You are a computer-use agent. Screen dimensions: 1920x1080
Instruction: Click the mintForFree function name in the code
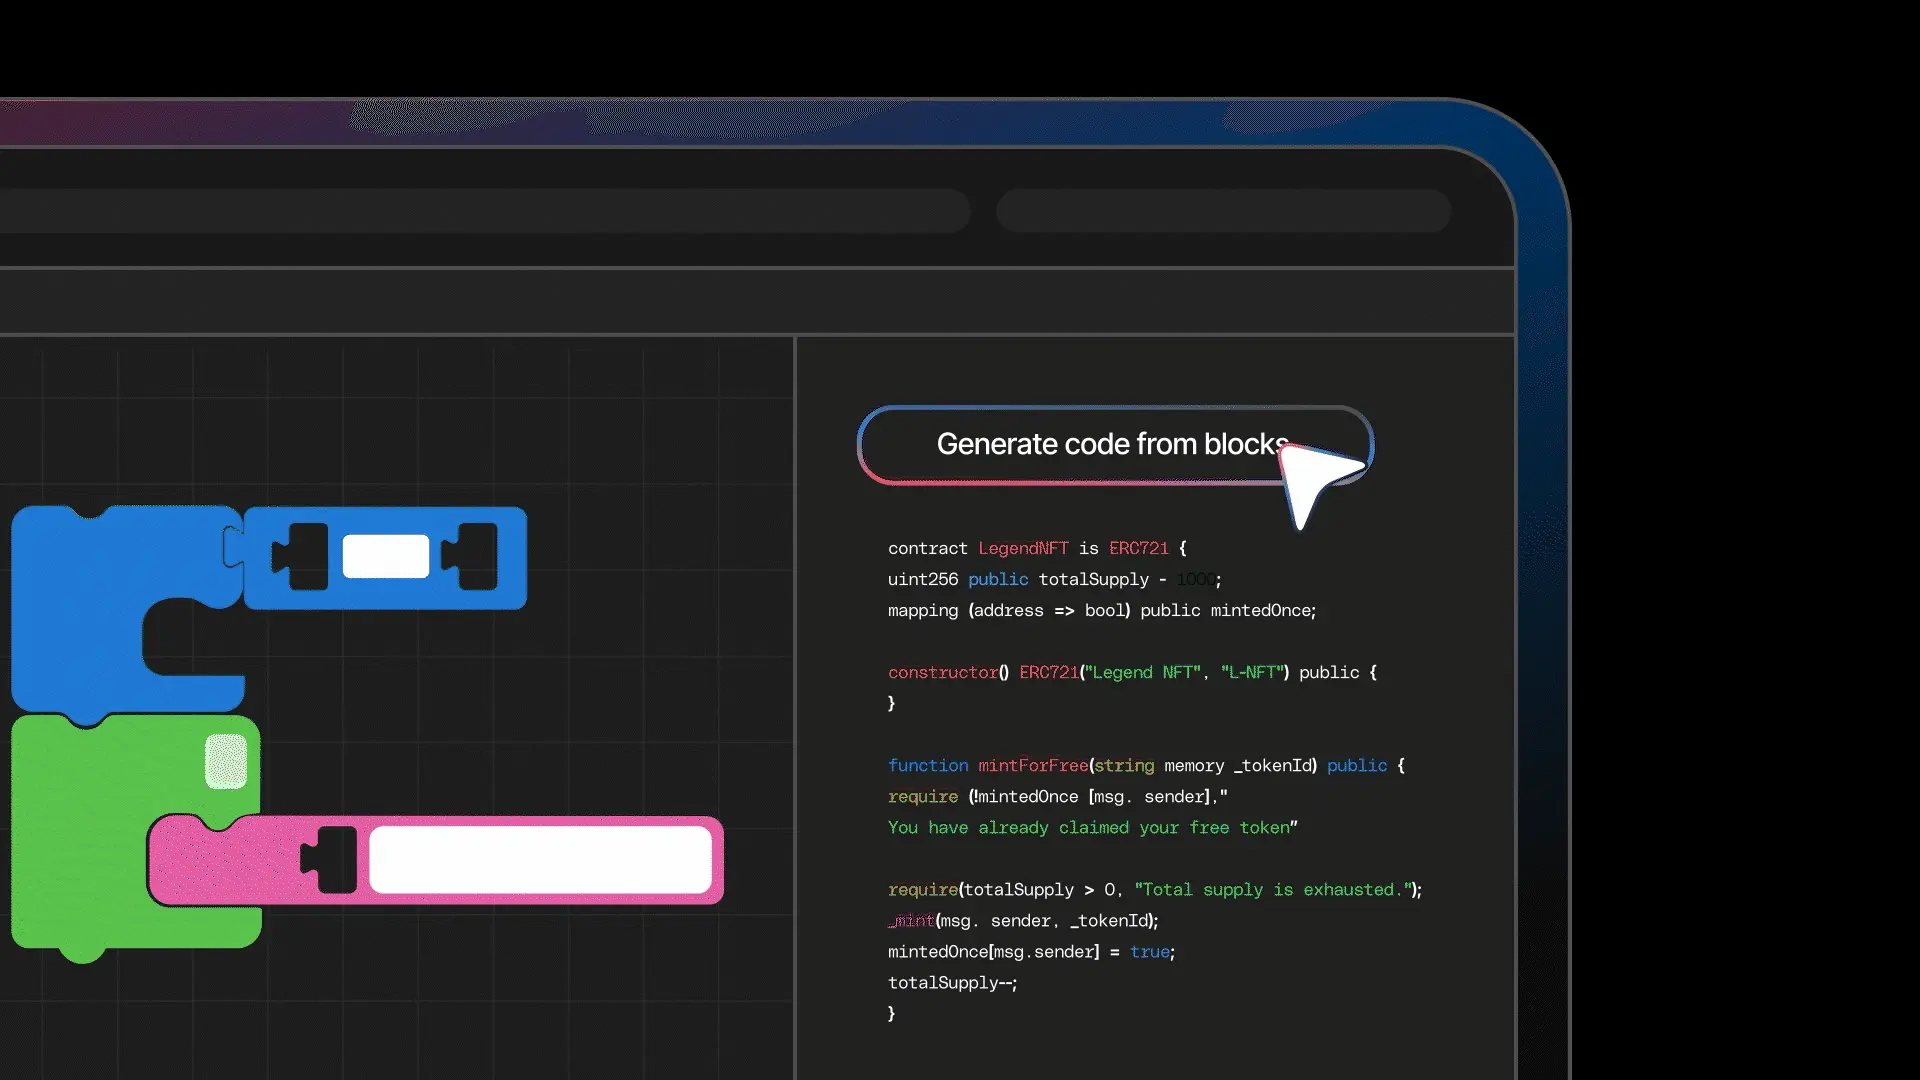point(1033,765)
